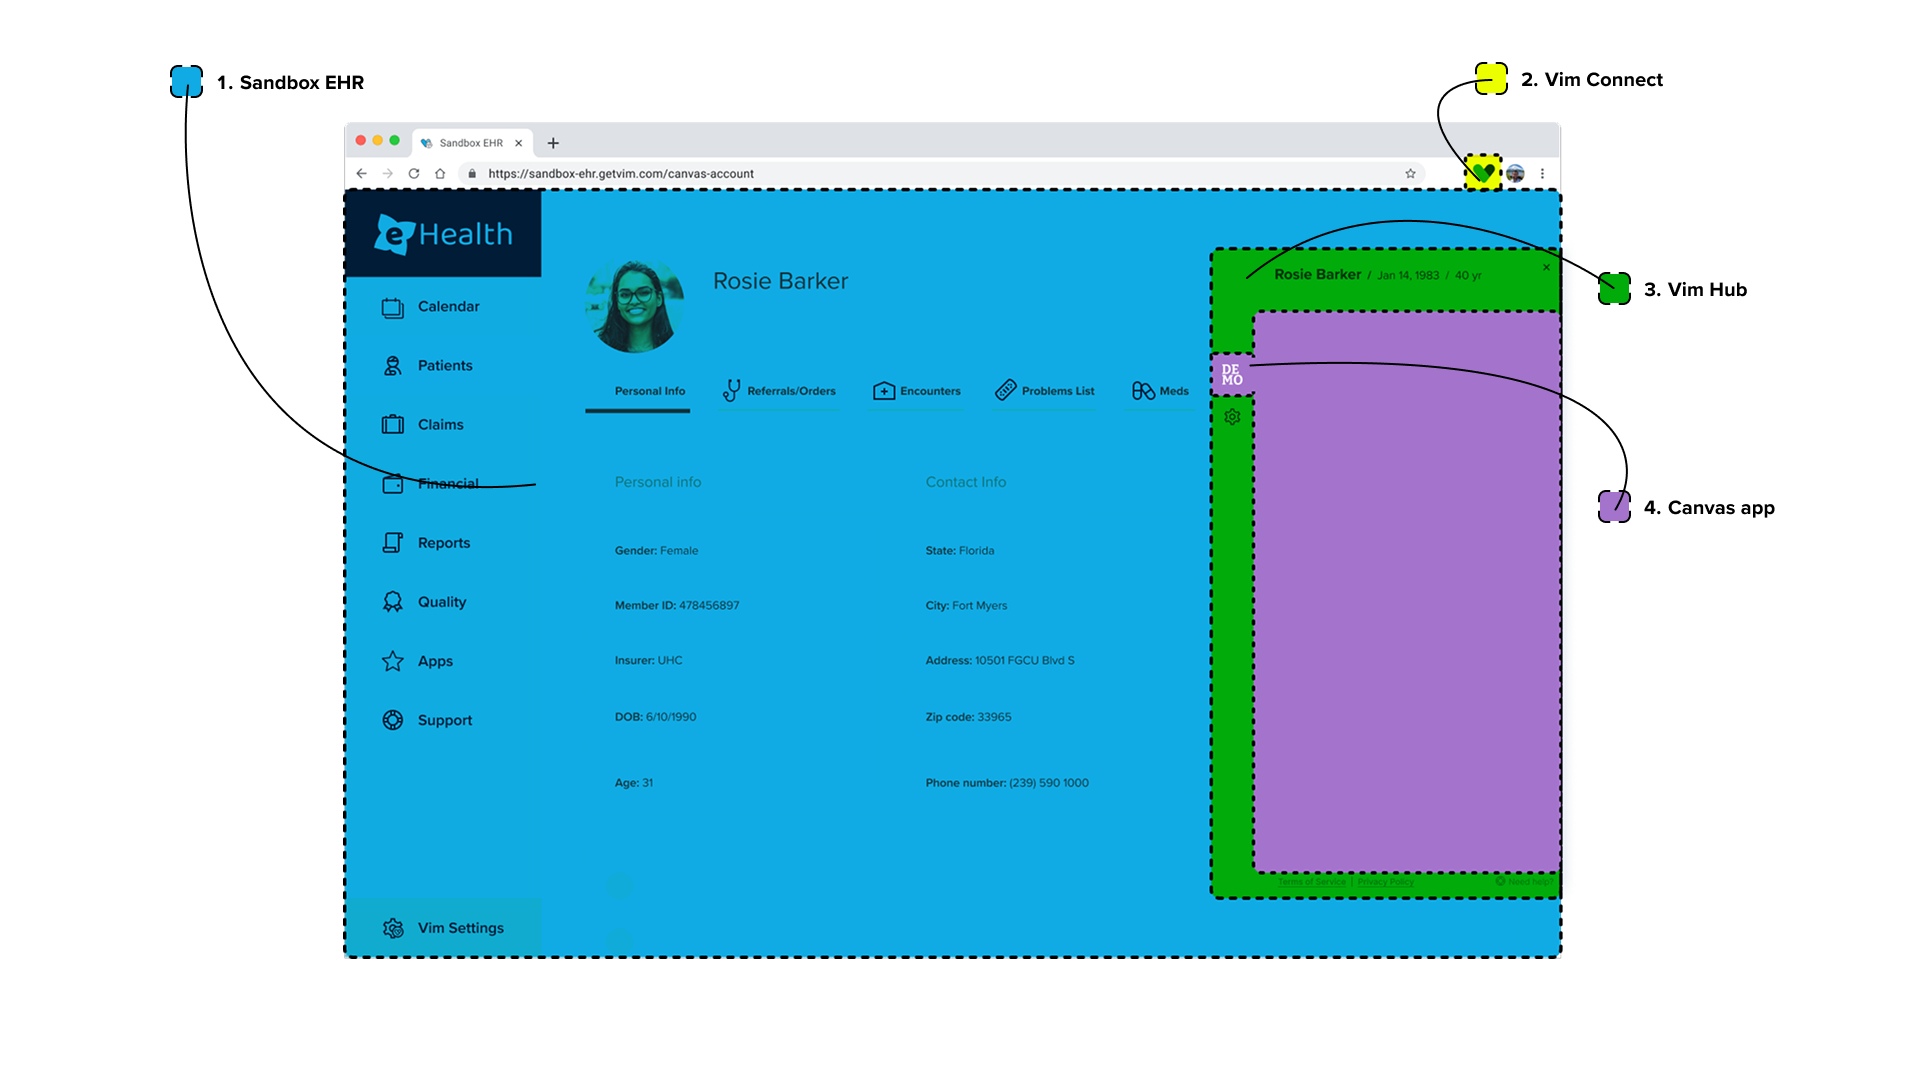Click the browser forward arrow
Image resolution: width=1920 pixels, height=1080 pixels.
388,174
